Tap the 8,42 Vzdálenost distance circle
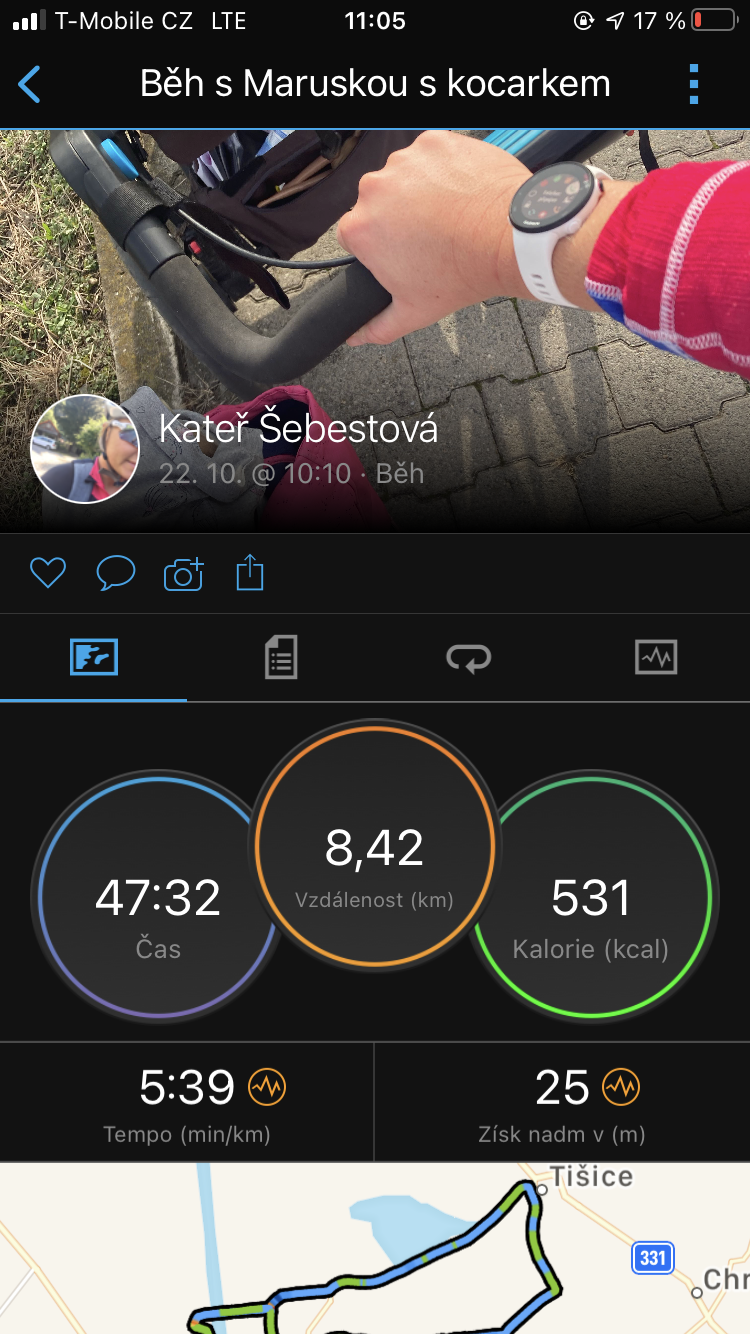This screenshot has height=1334, width=750. pyautogui.click(x=375, y=846)
